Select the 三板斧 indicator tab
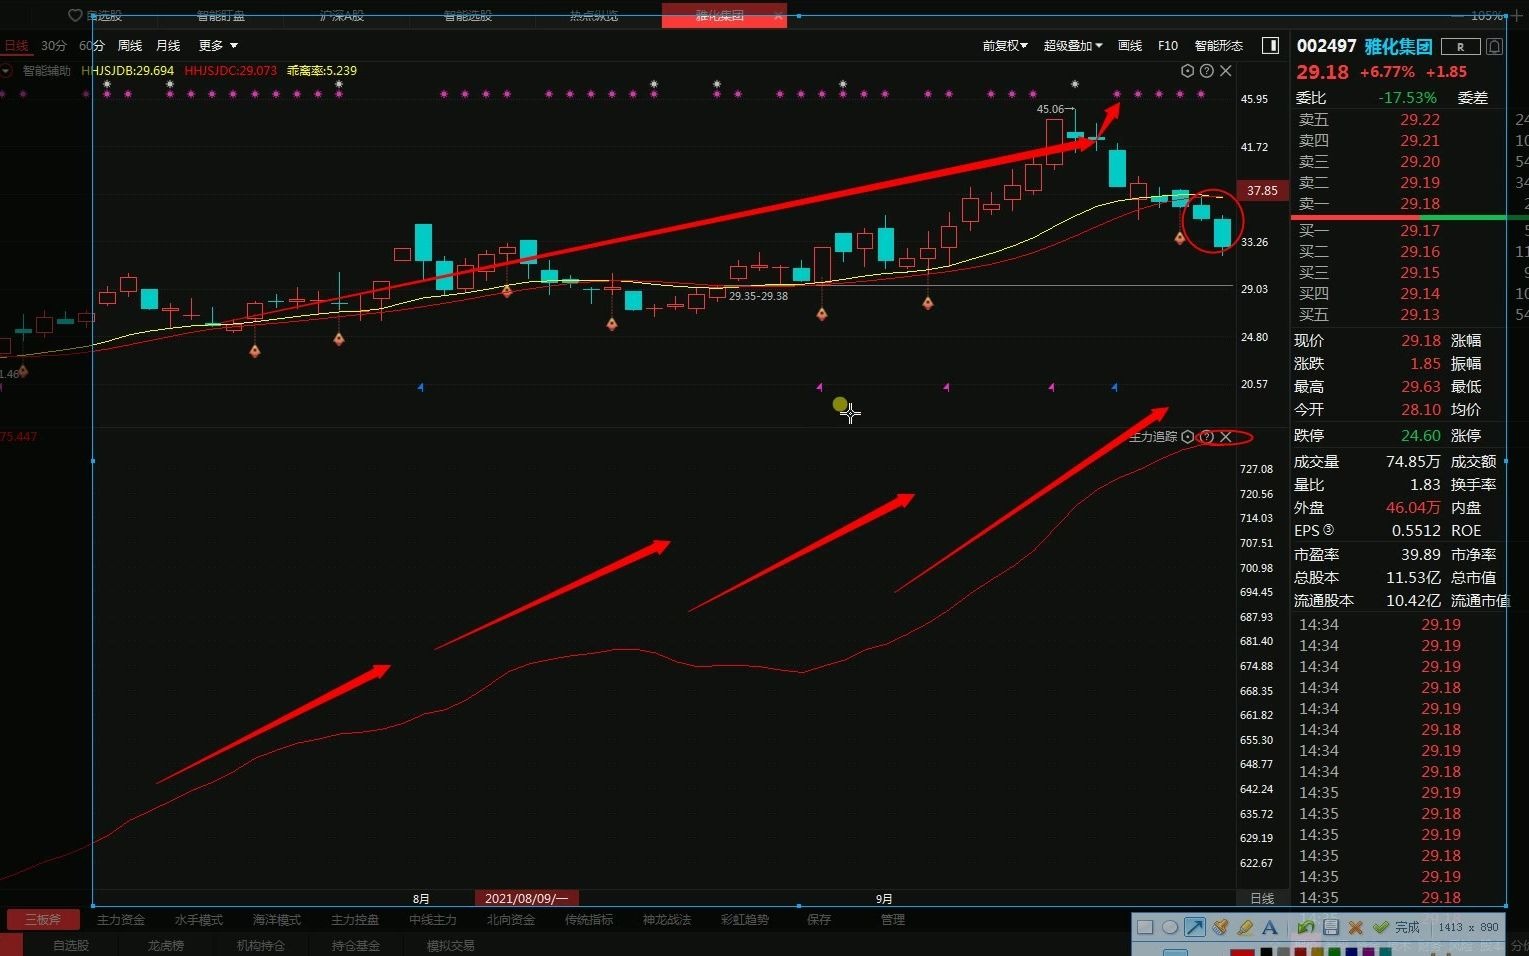This screenshot has height=956, width=1529. tap(43, 919)
